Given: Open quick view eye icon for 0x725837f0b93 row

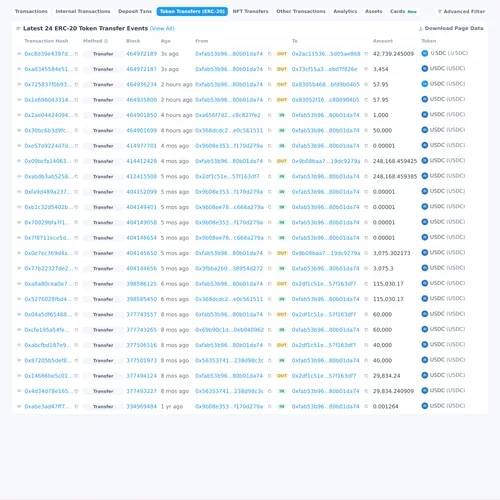Looking at the screenshot, I should [19, 84].
